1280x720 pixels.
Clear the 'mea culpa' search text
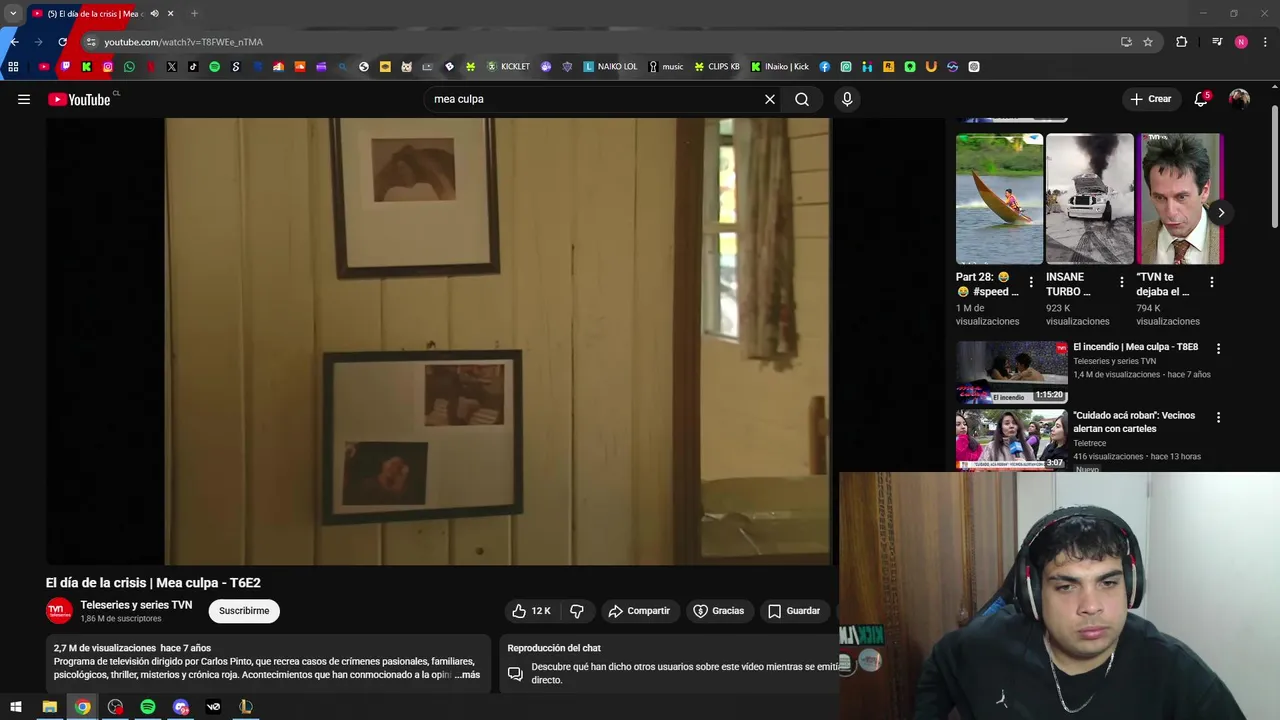click(x=770, y=99)
